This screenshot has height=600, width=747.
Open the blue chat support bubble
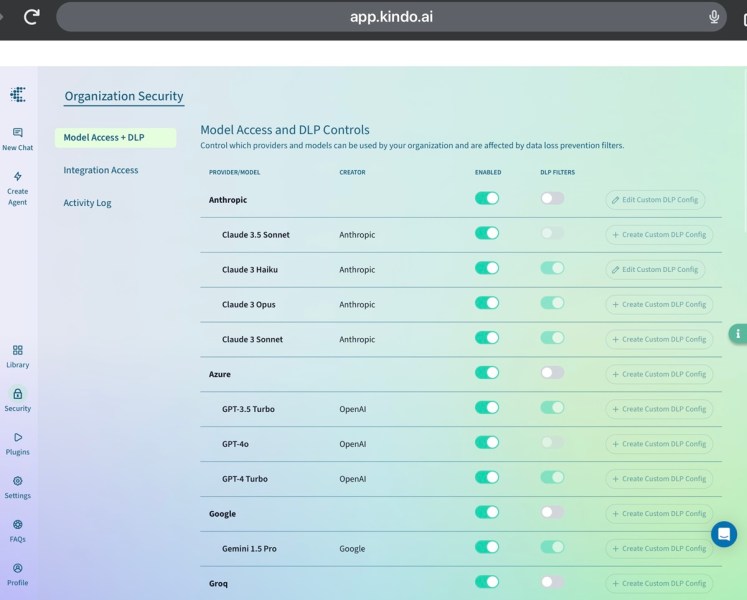pyautogui.click(x=724, y=534)
